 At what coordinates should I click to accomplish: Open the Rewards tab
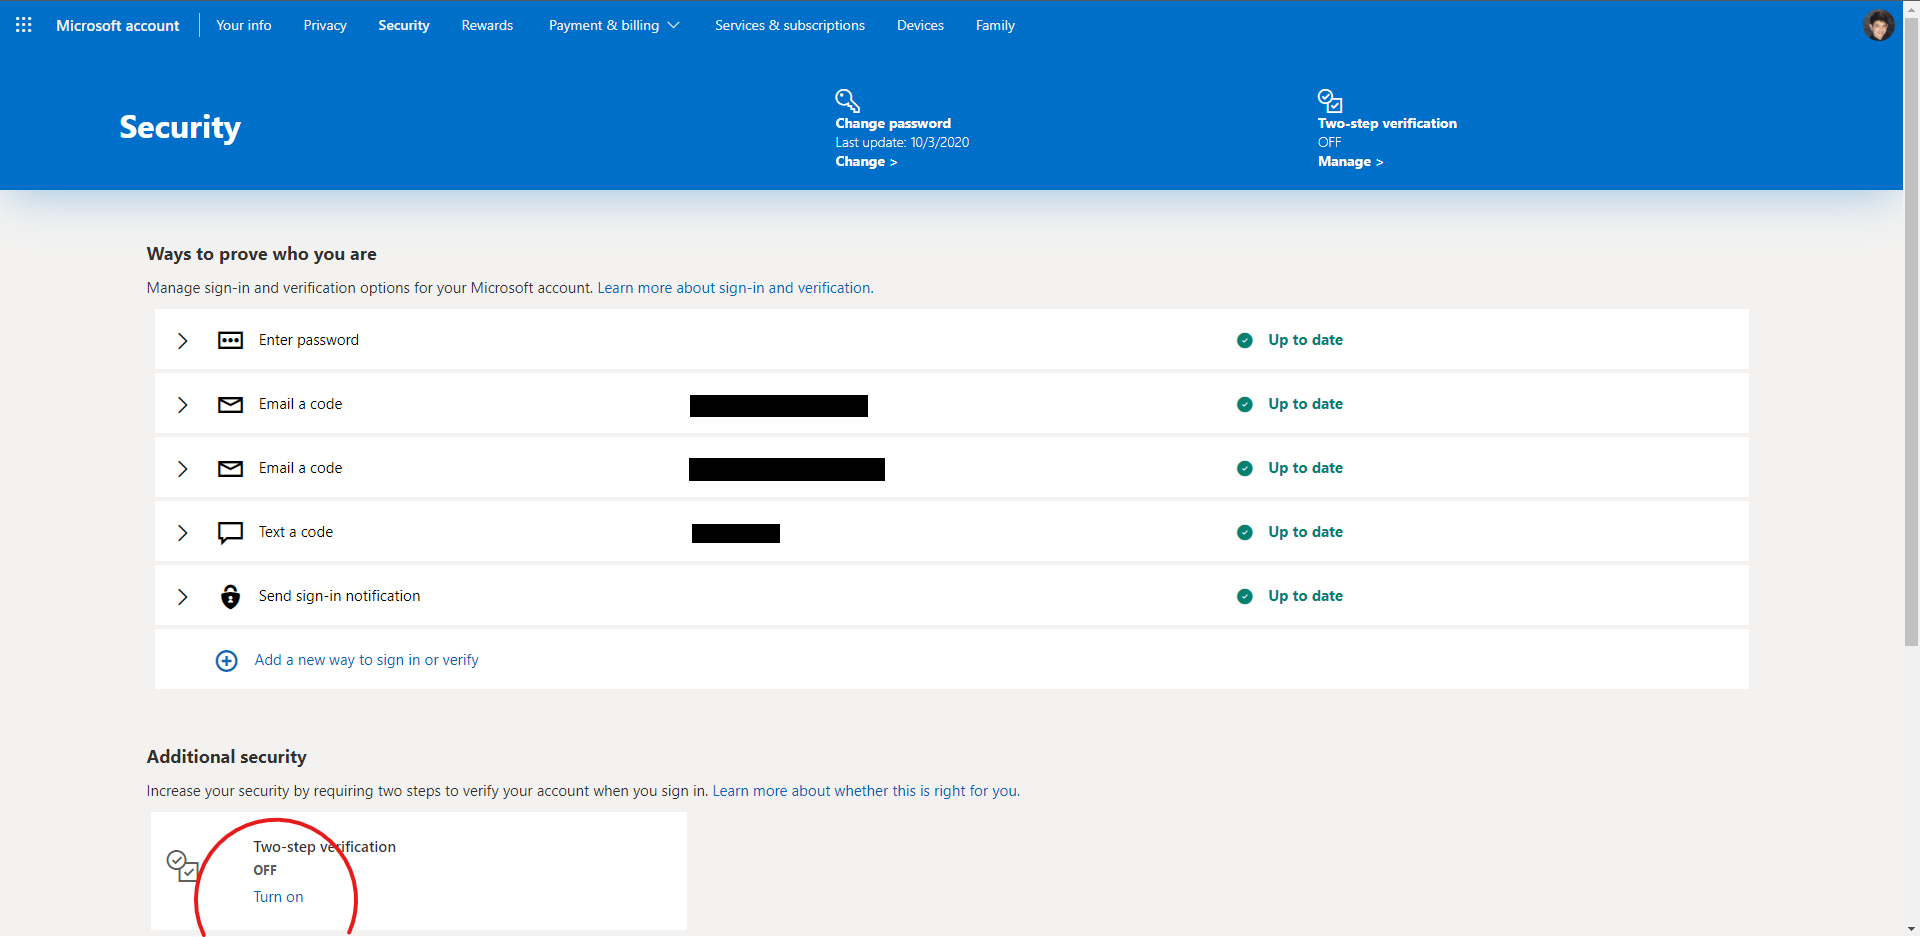487,25
